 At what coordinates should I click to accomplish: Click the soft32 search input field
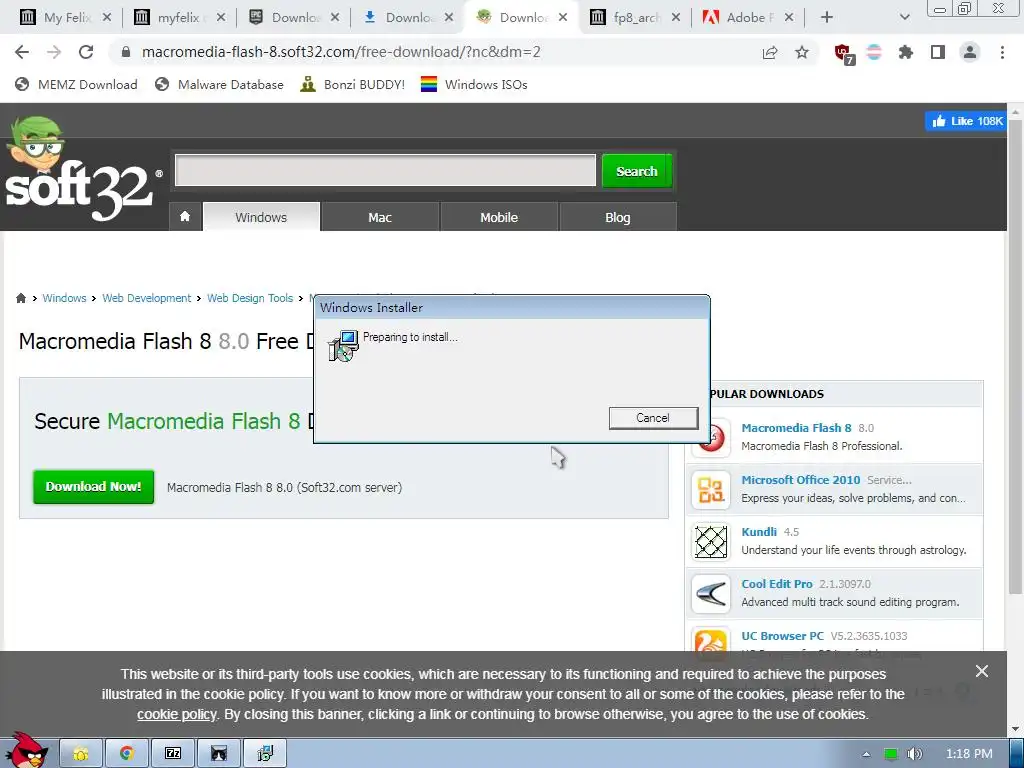pos(385,170)
